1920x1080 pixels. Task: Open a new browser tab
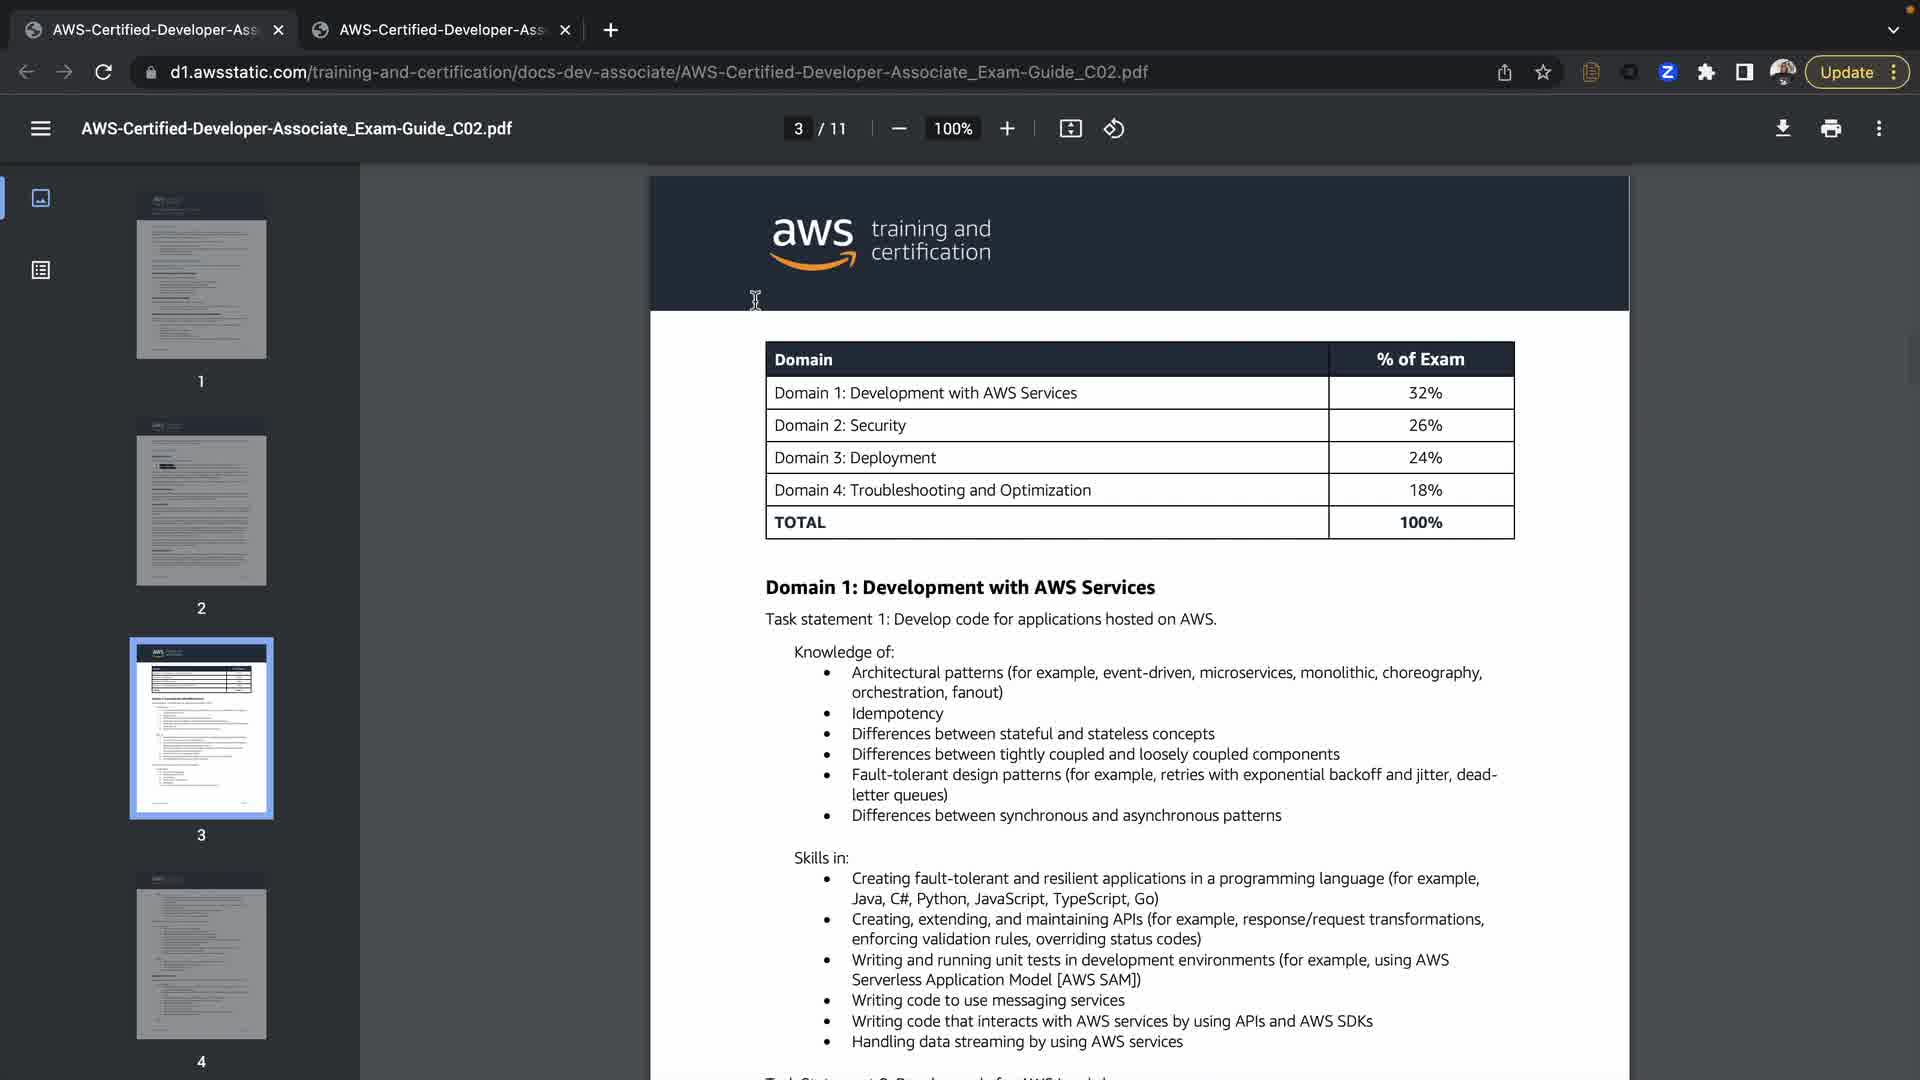pos(610,30)
